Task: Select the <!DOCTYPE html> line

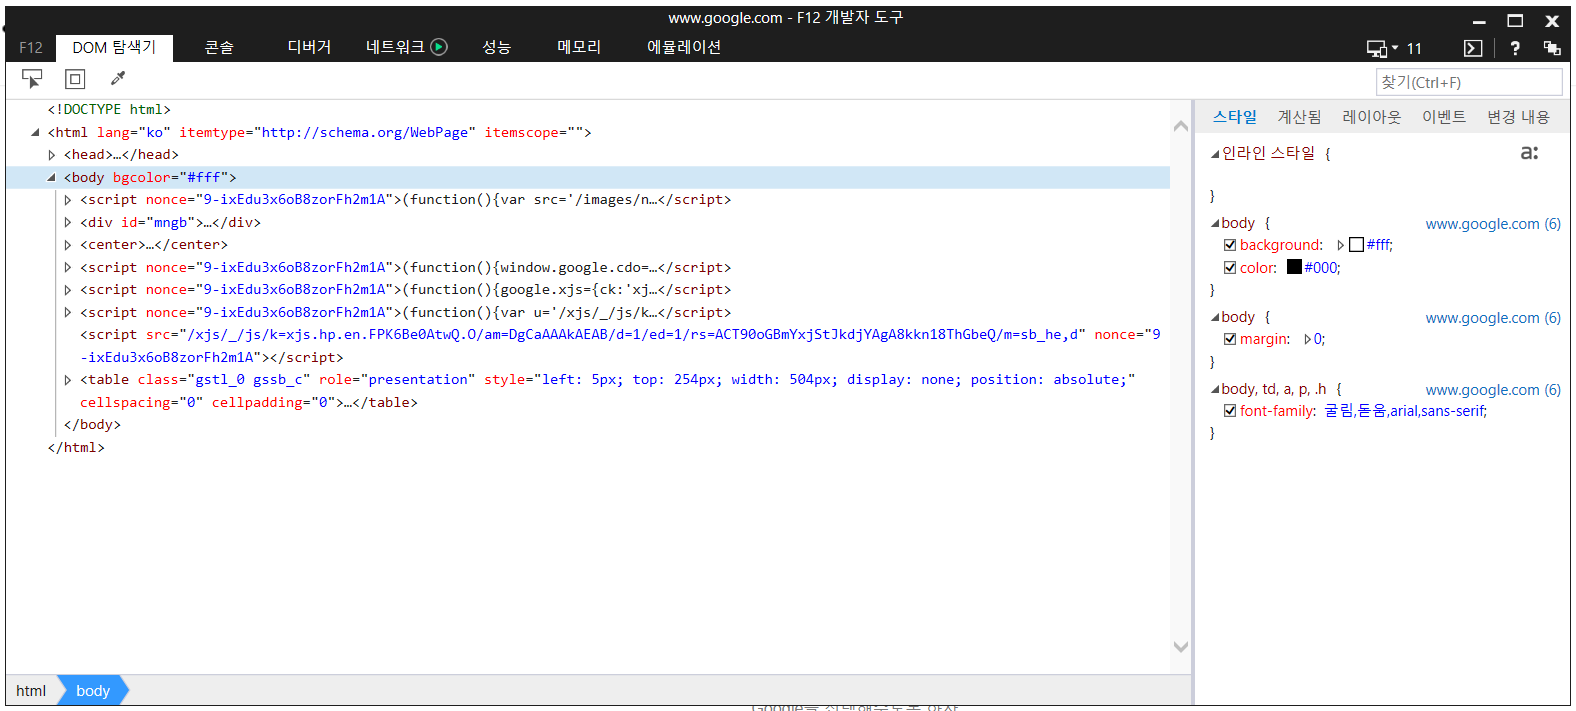Action: (x=109, y=110)
